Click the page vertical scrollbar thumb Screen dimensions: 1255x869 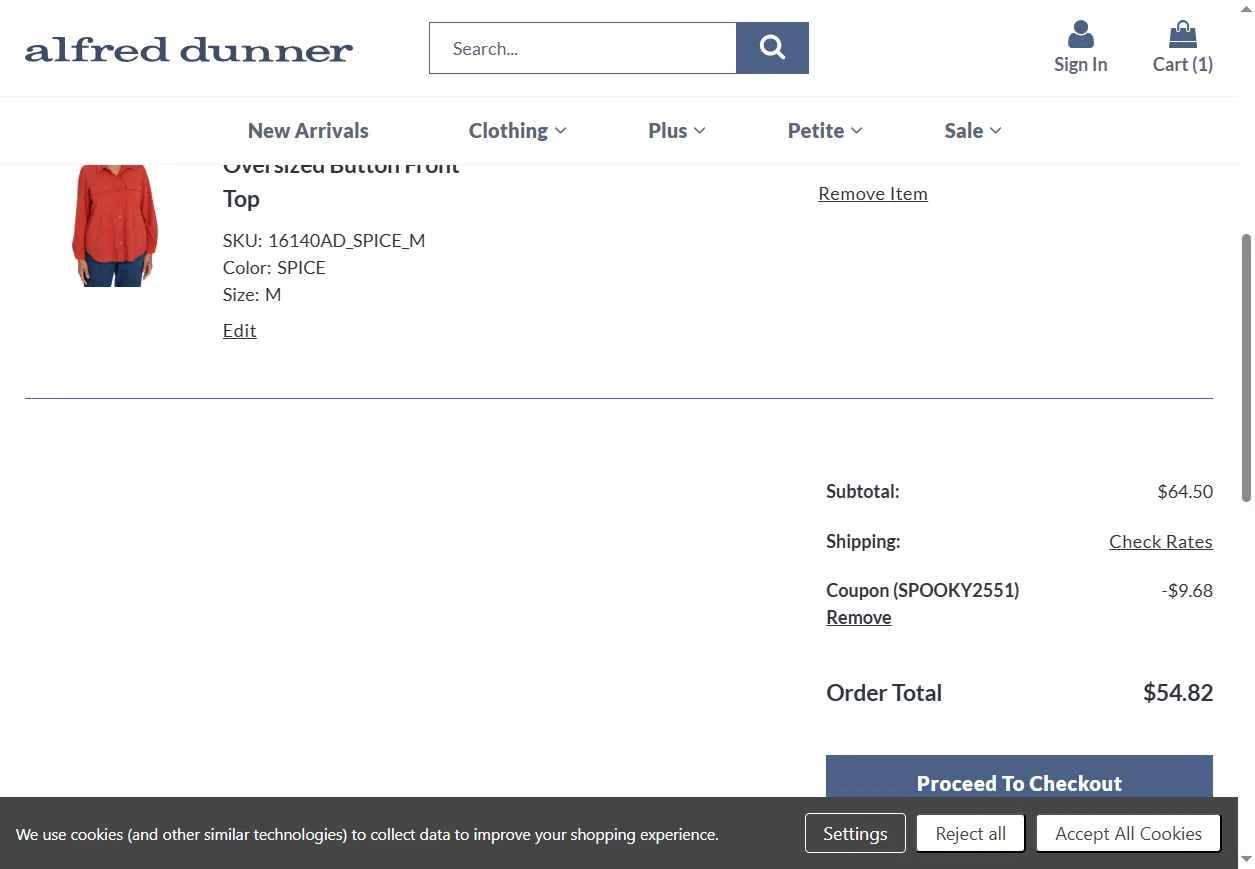1246,368
